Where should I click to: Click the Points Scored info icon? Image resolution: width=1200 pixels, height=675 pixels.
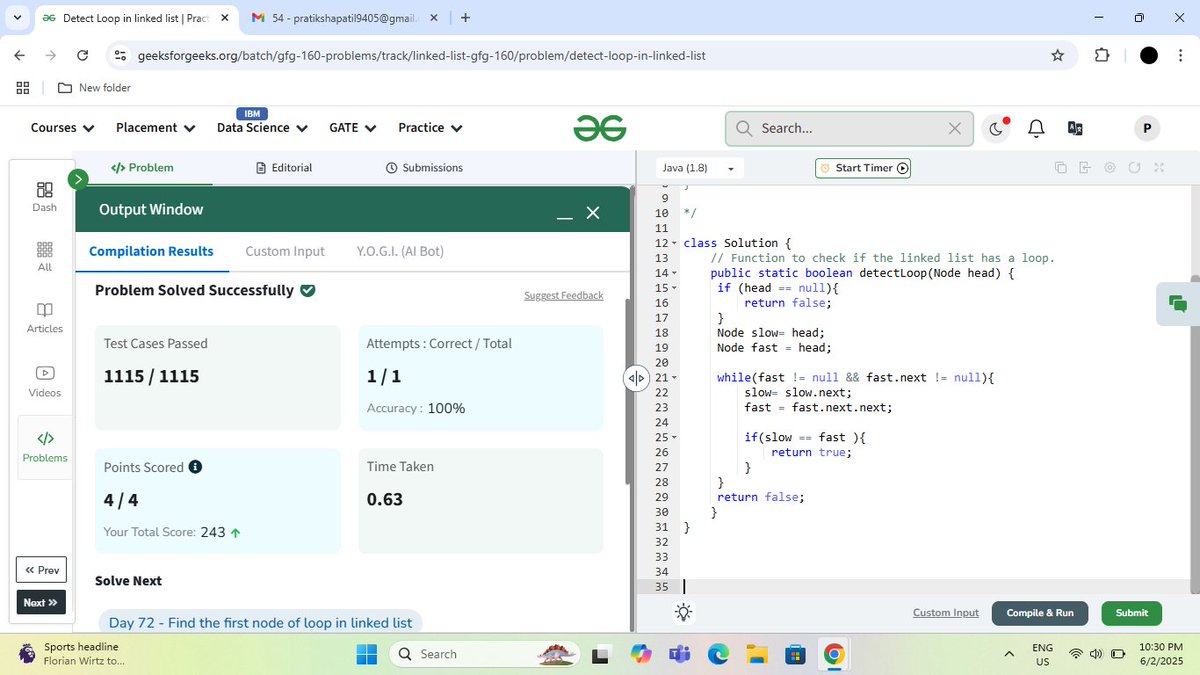[196, 467]
